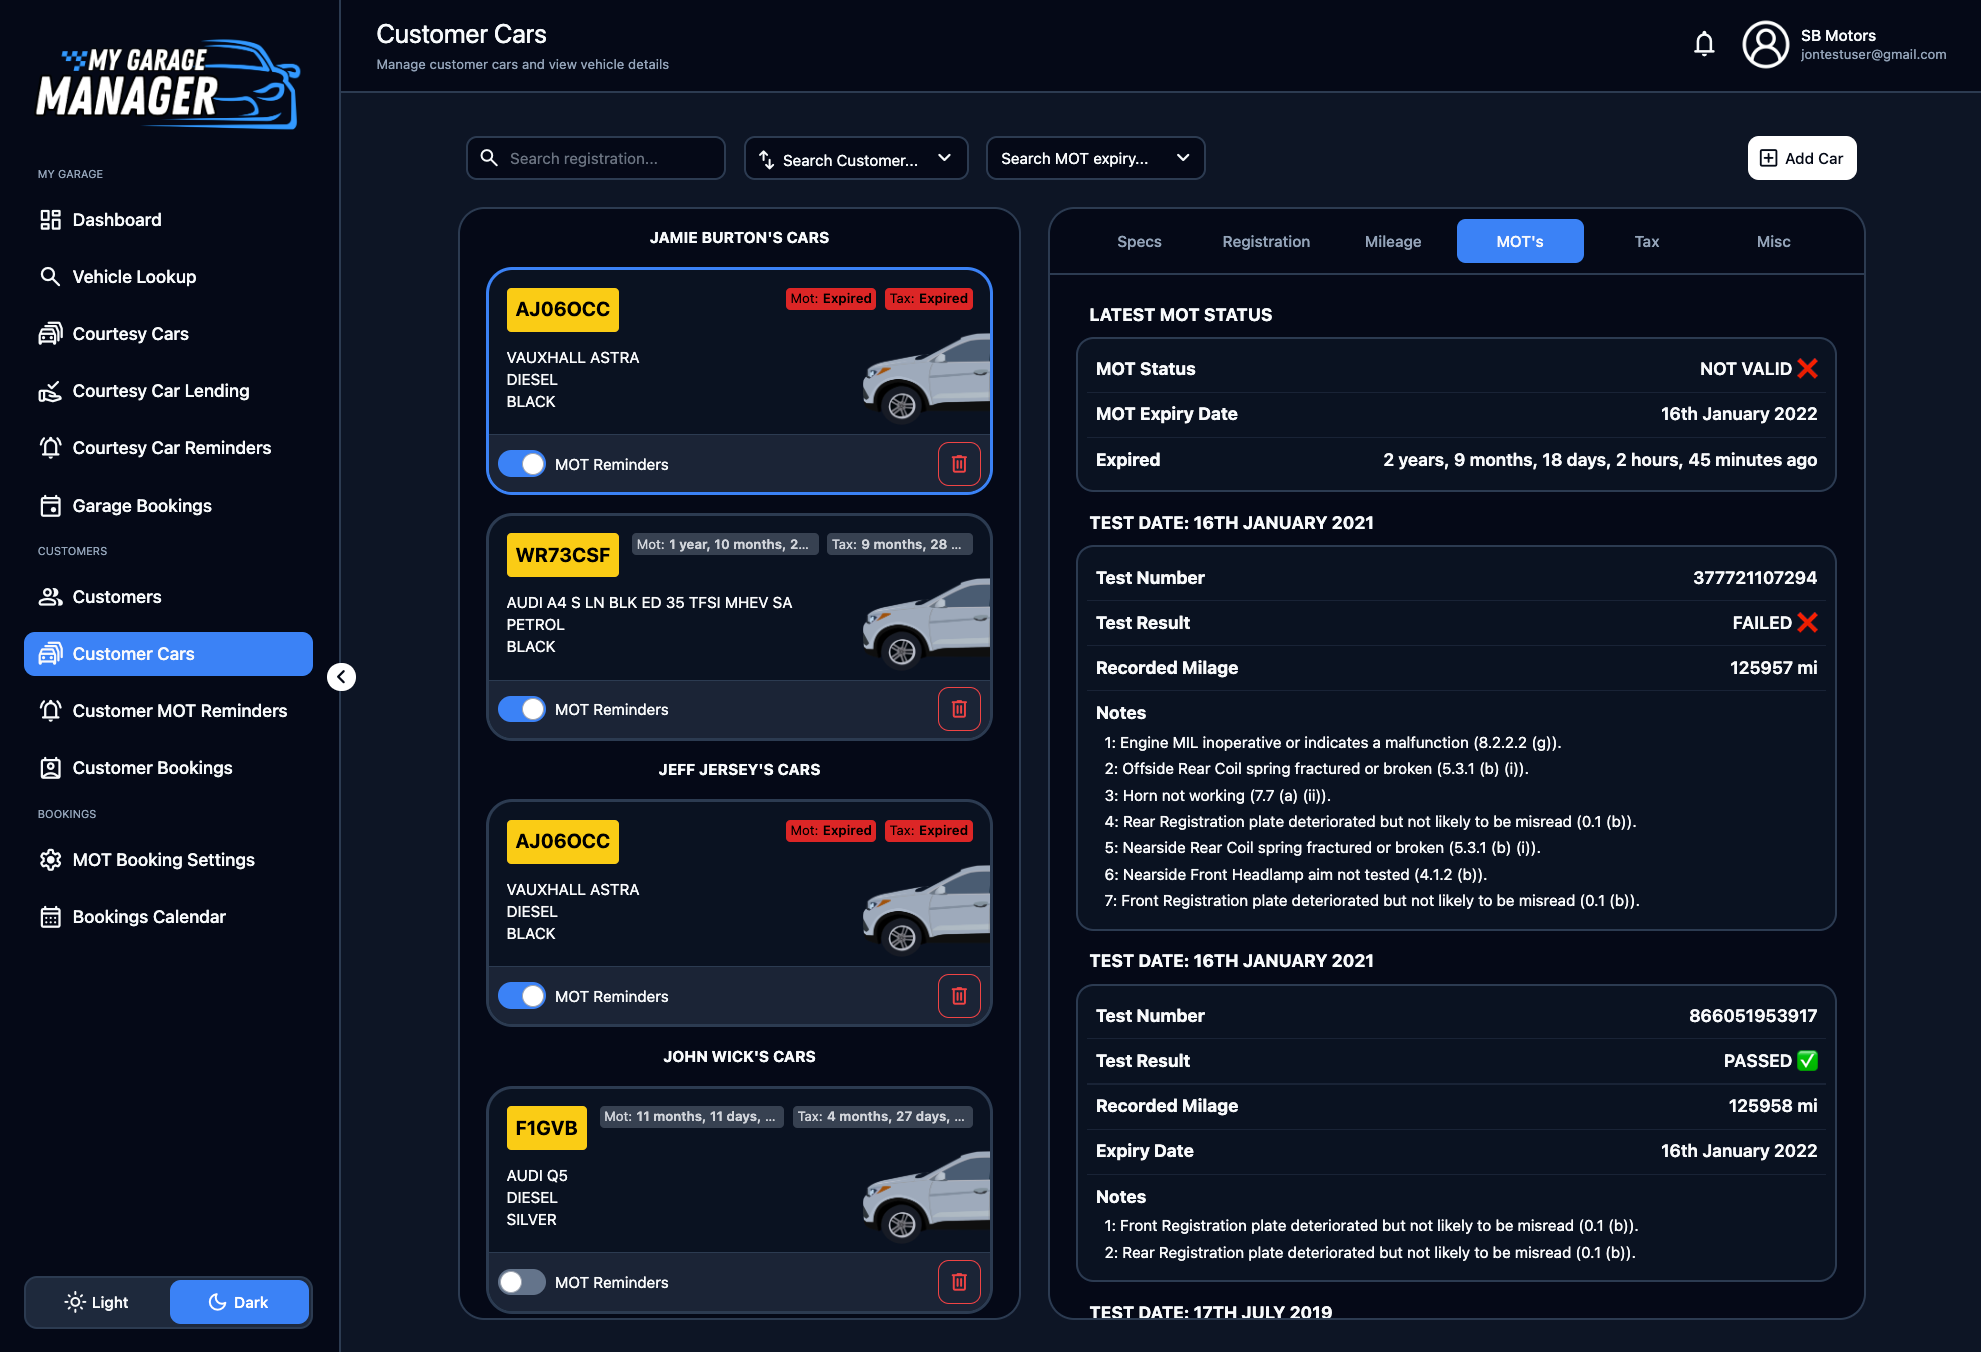Switch to the Mileage tab
Screen dimensions: 1981x1352
pyautogui.click(x=1392, y=242)
